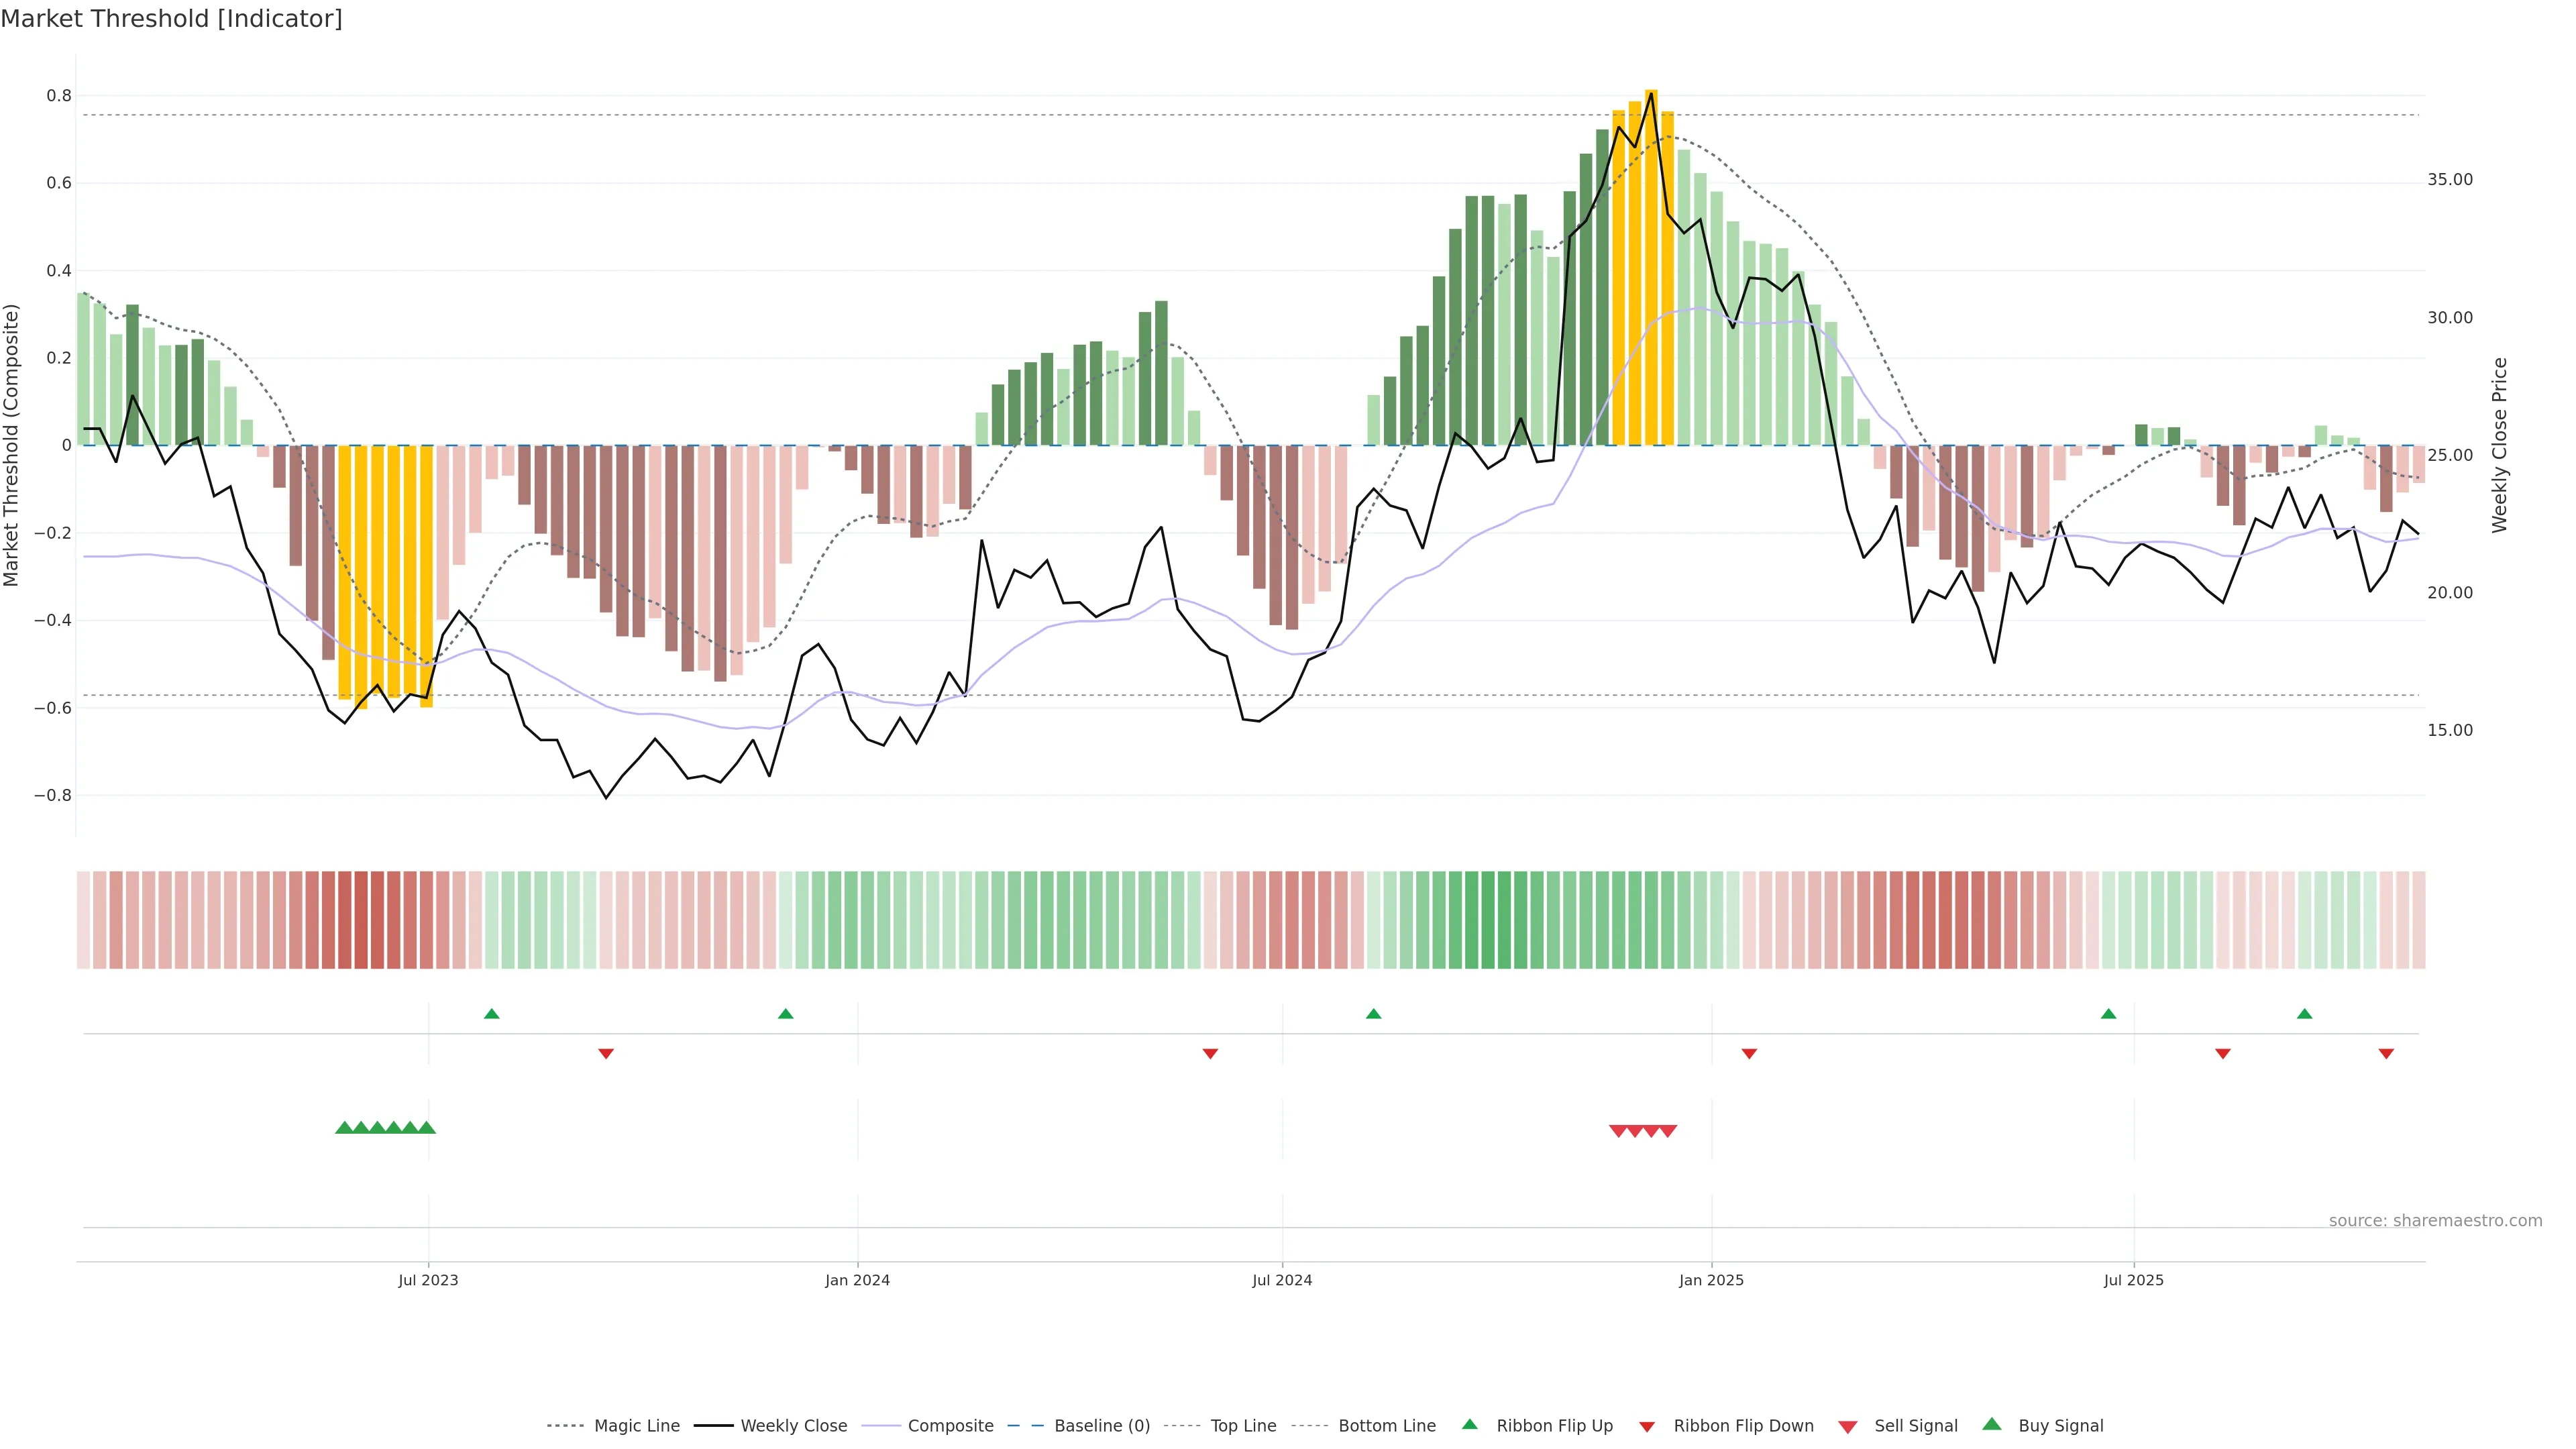Click the Ribbon Flip Down legend triangle

pyautogui.click(x=1647, y=1427)
